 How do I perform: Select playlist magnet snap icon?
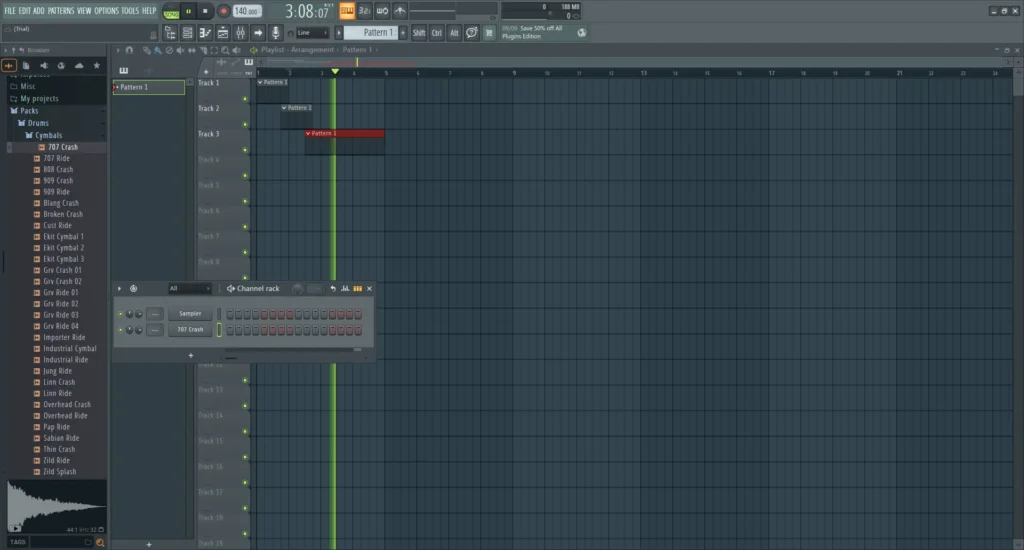pyautogui.click(x=129, y=50)
